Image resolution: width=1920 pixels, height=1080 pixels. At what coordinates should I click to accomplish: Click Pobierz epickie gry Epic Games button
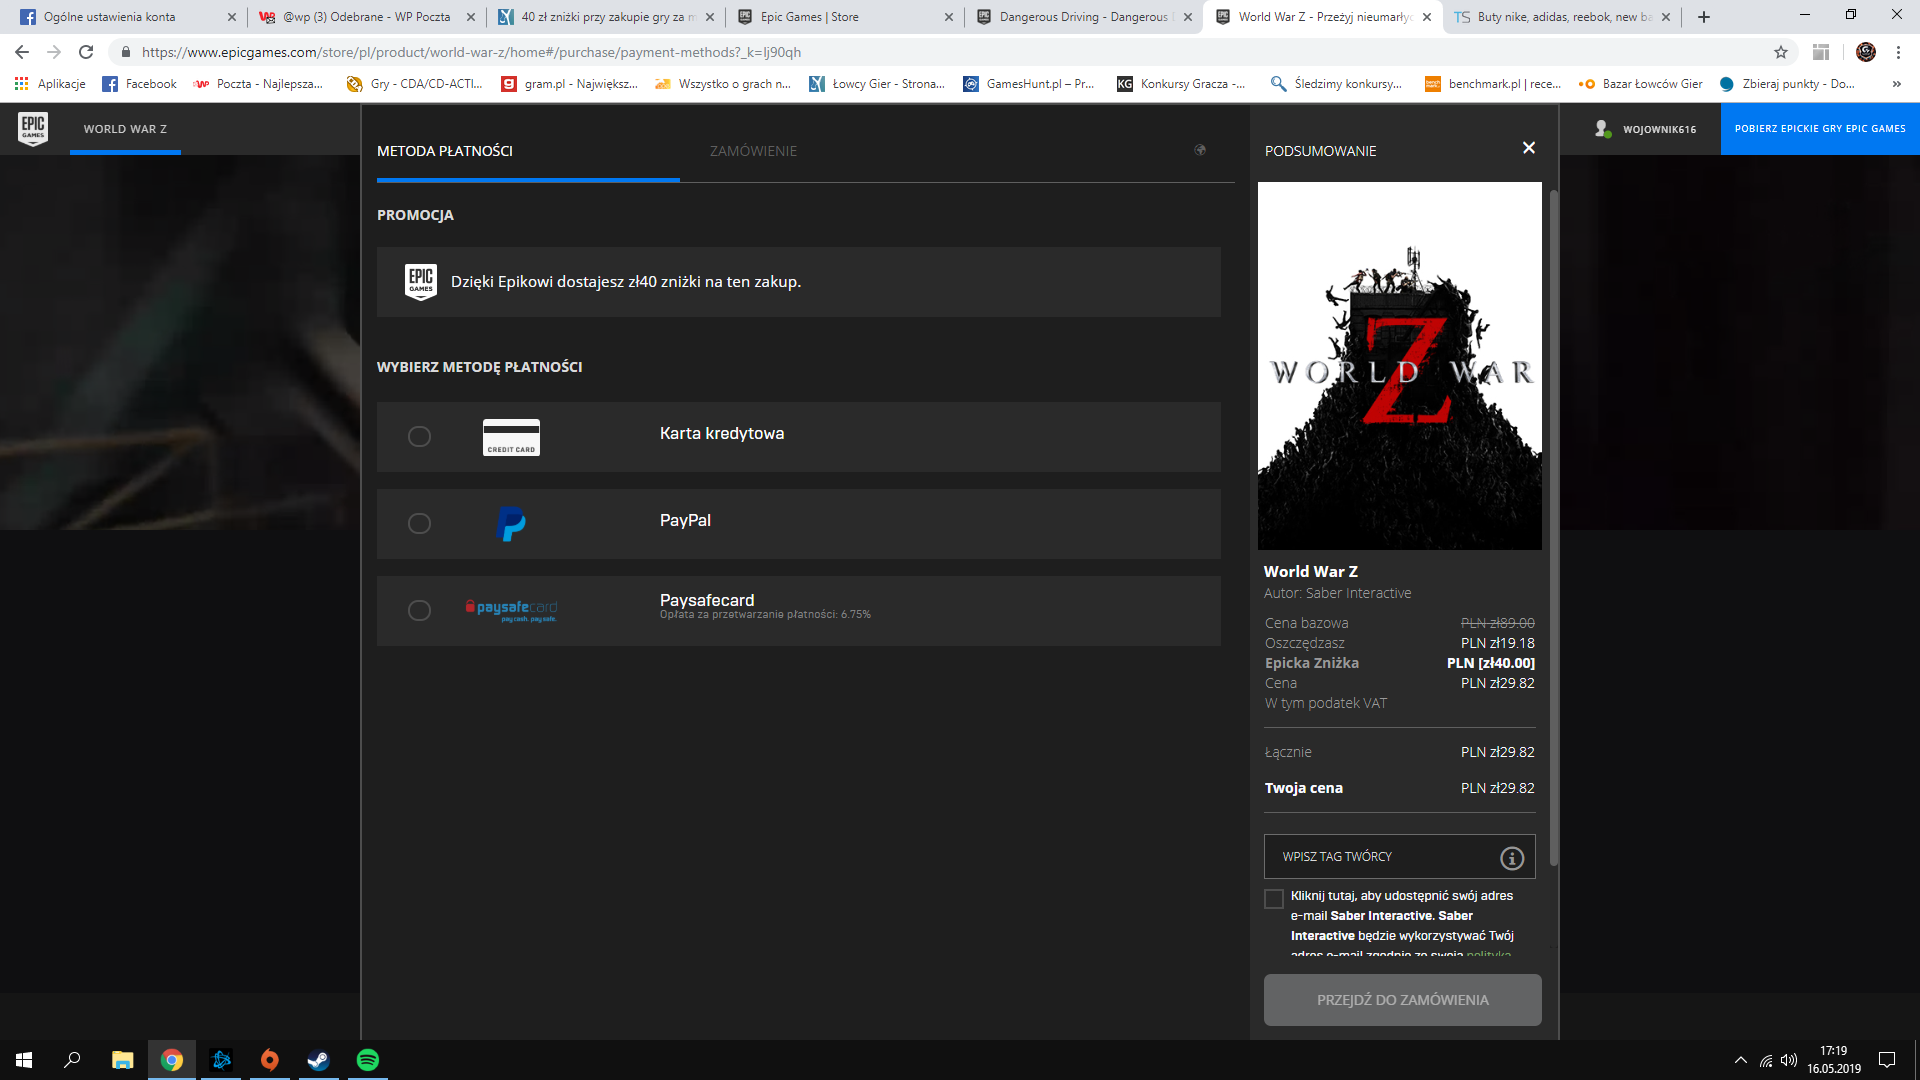(x=1820, y=129)
